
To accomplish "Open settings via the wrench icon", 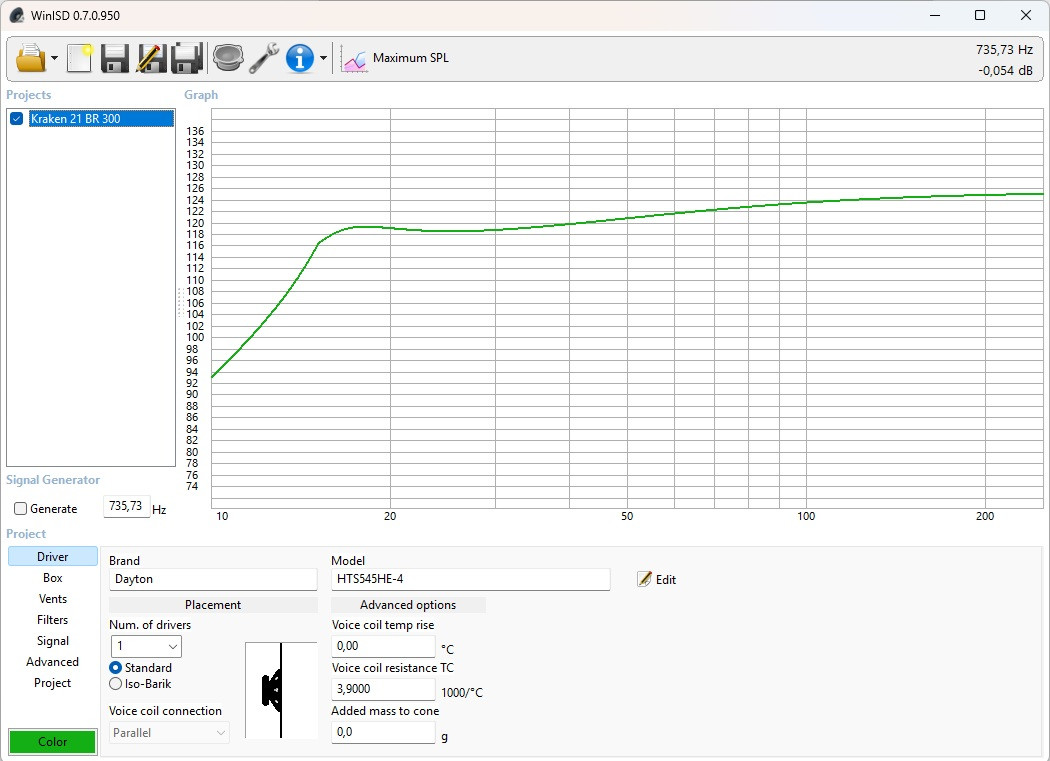I will (264, 58).
